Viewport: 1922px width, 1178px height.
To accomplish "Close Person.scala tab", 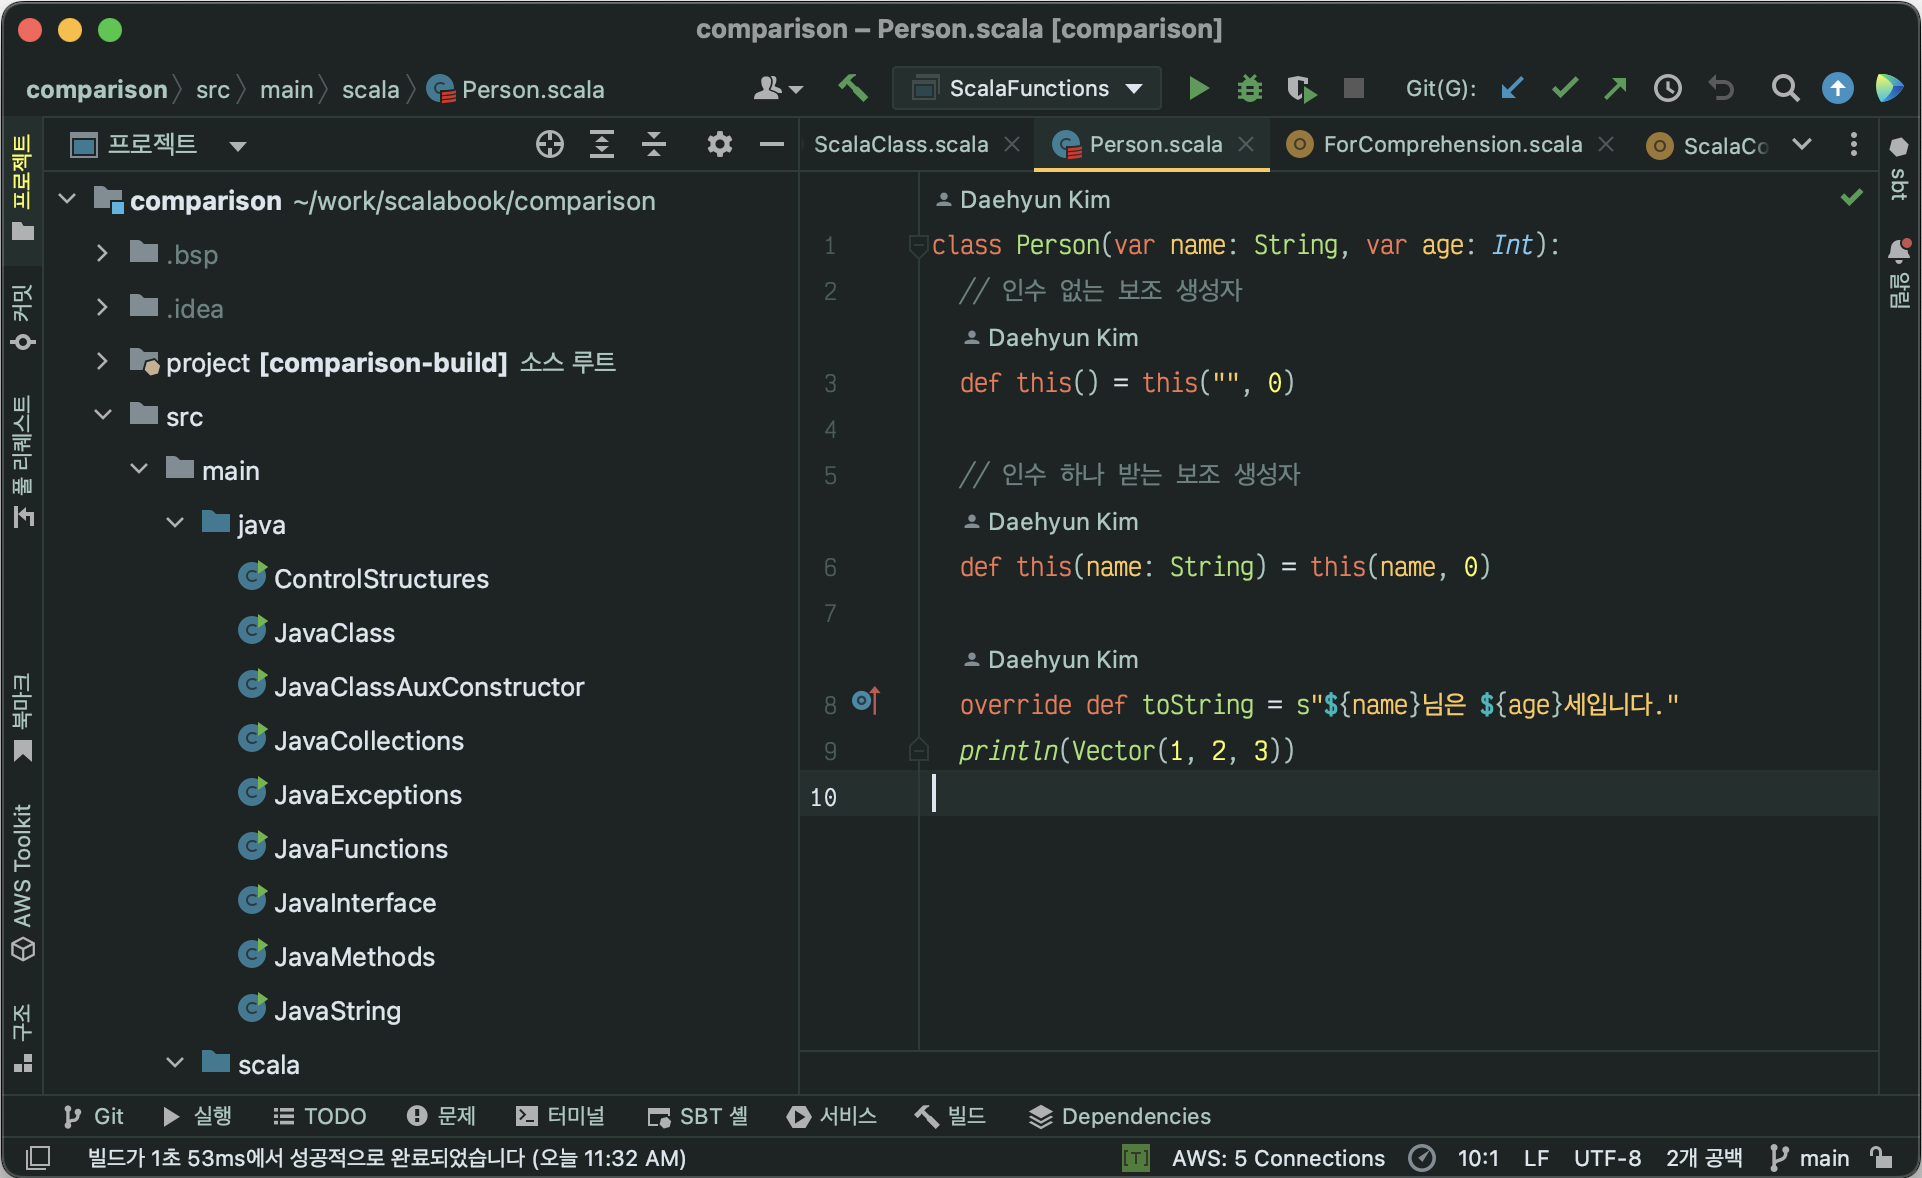I will point(1246,145).
